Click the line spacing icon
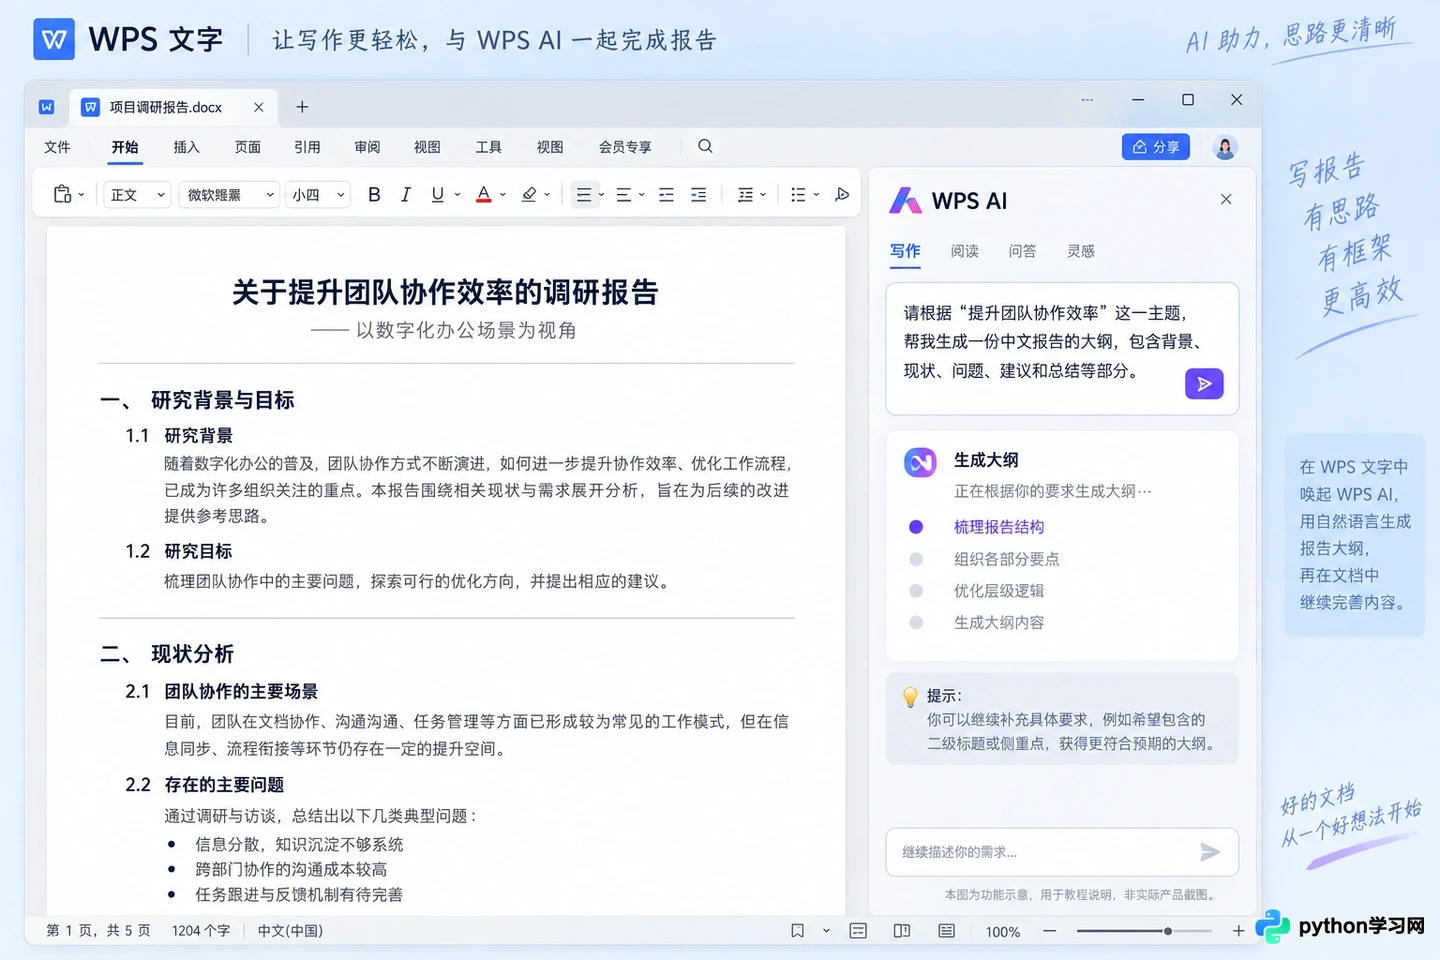Viewport: 1440px width, 960px height. [x=745, y=195]
